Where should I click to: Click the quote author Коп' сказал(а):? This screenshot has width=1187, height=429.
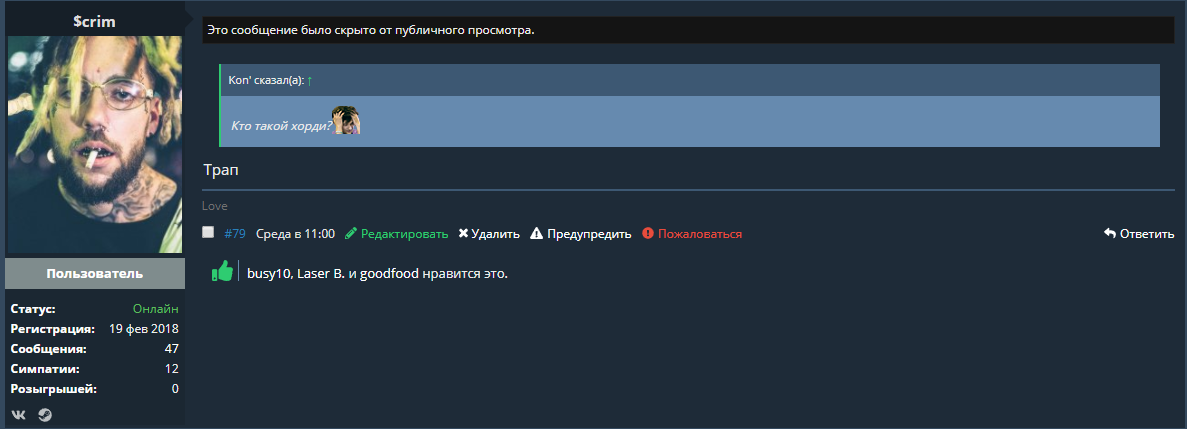point(266,80)
